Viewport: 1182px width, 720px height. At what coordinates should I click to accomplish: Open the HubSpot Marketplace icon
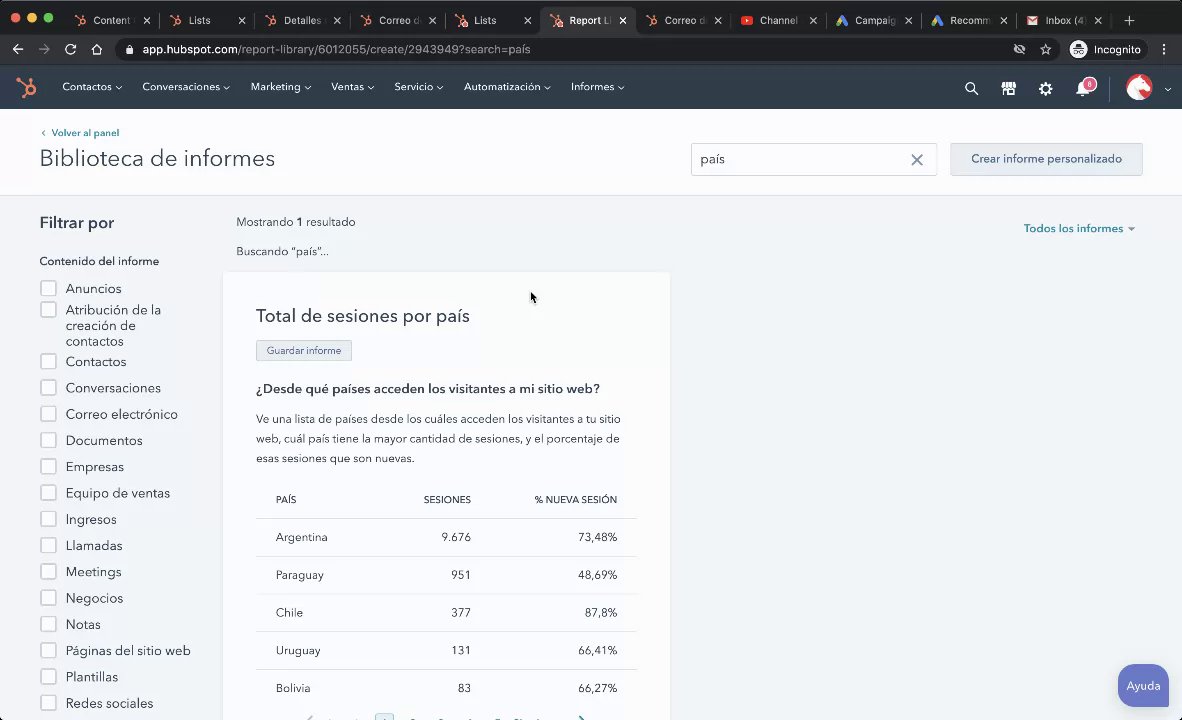pyautogui.click(x=1008, y=88)
